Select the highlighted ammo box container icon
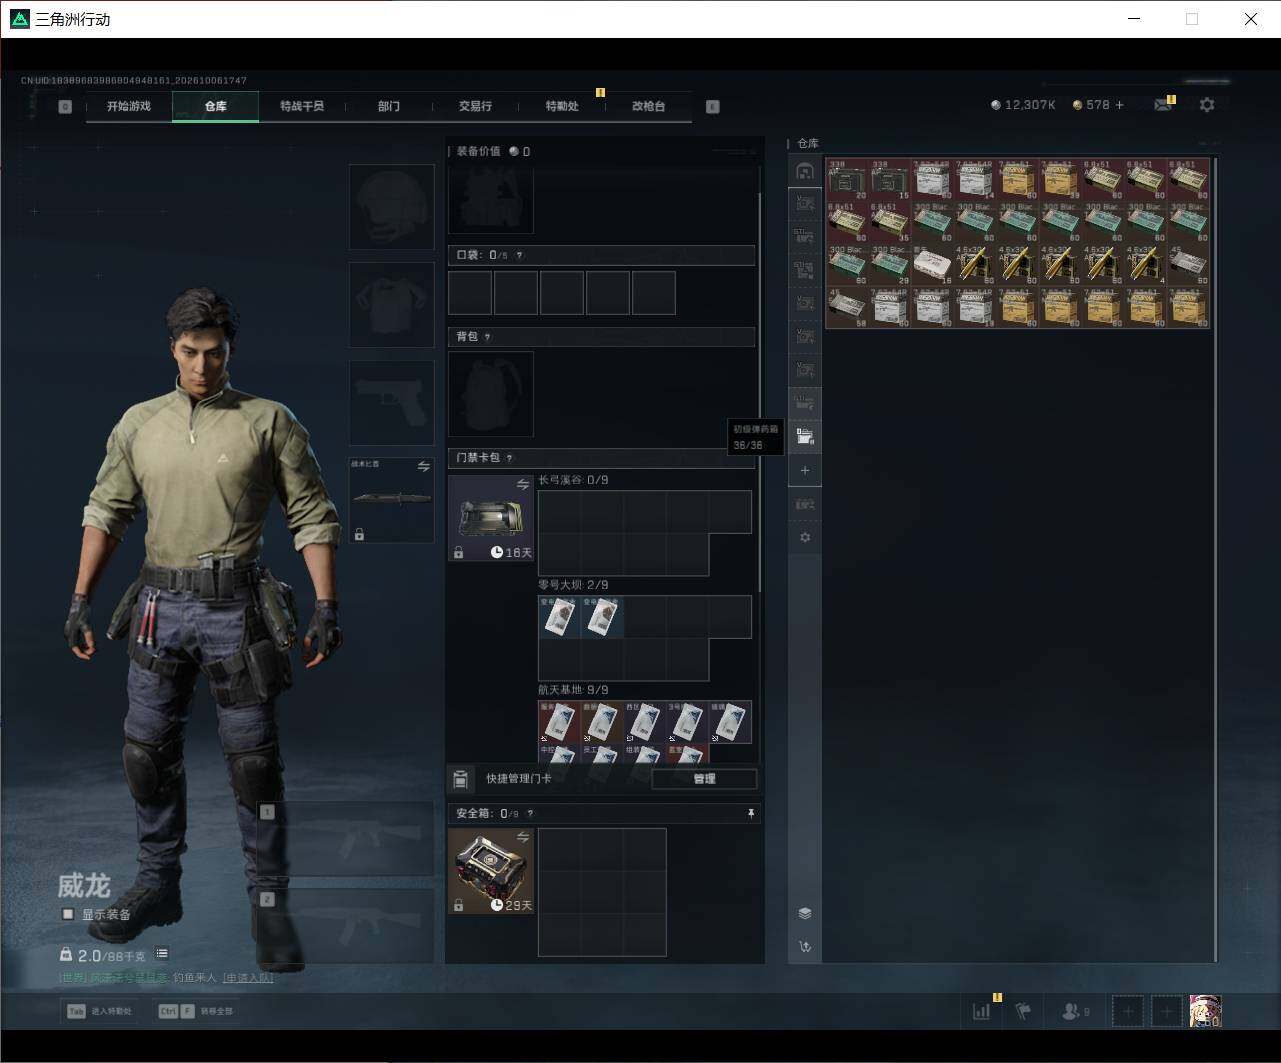This screenshot has width=1281, height=1063. point(805,437)
